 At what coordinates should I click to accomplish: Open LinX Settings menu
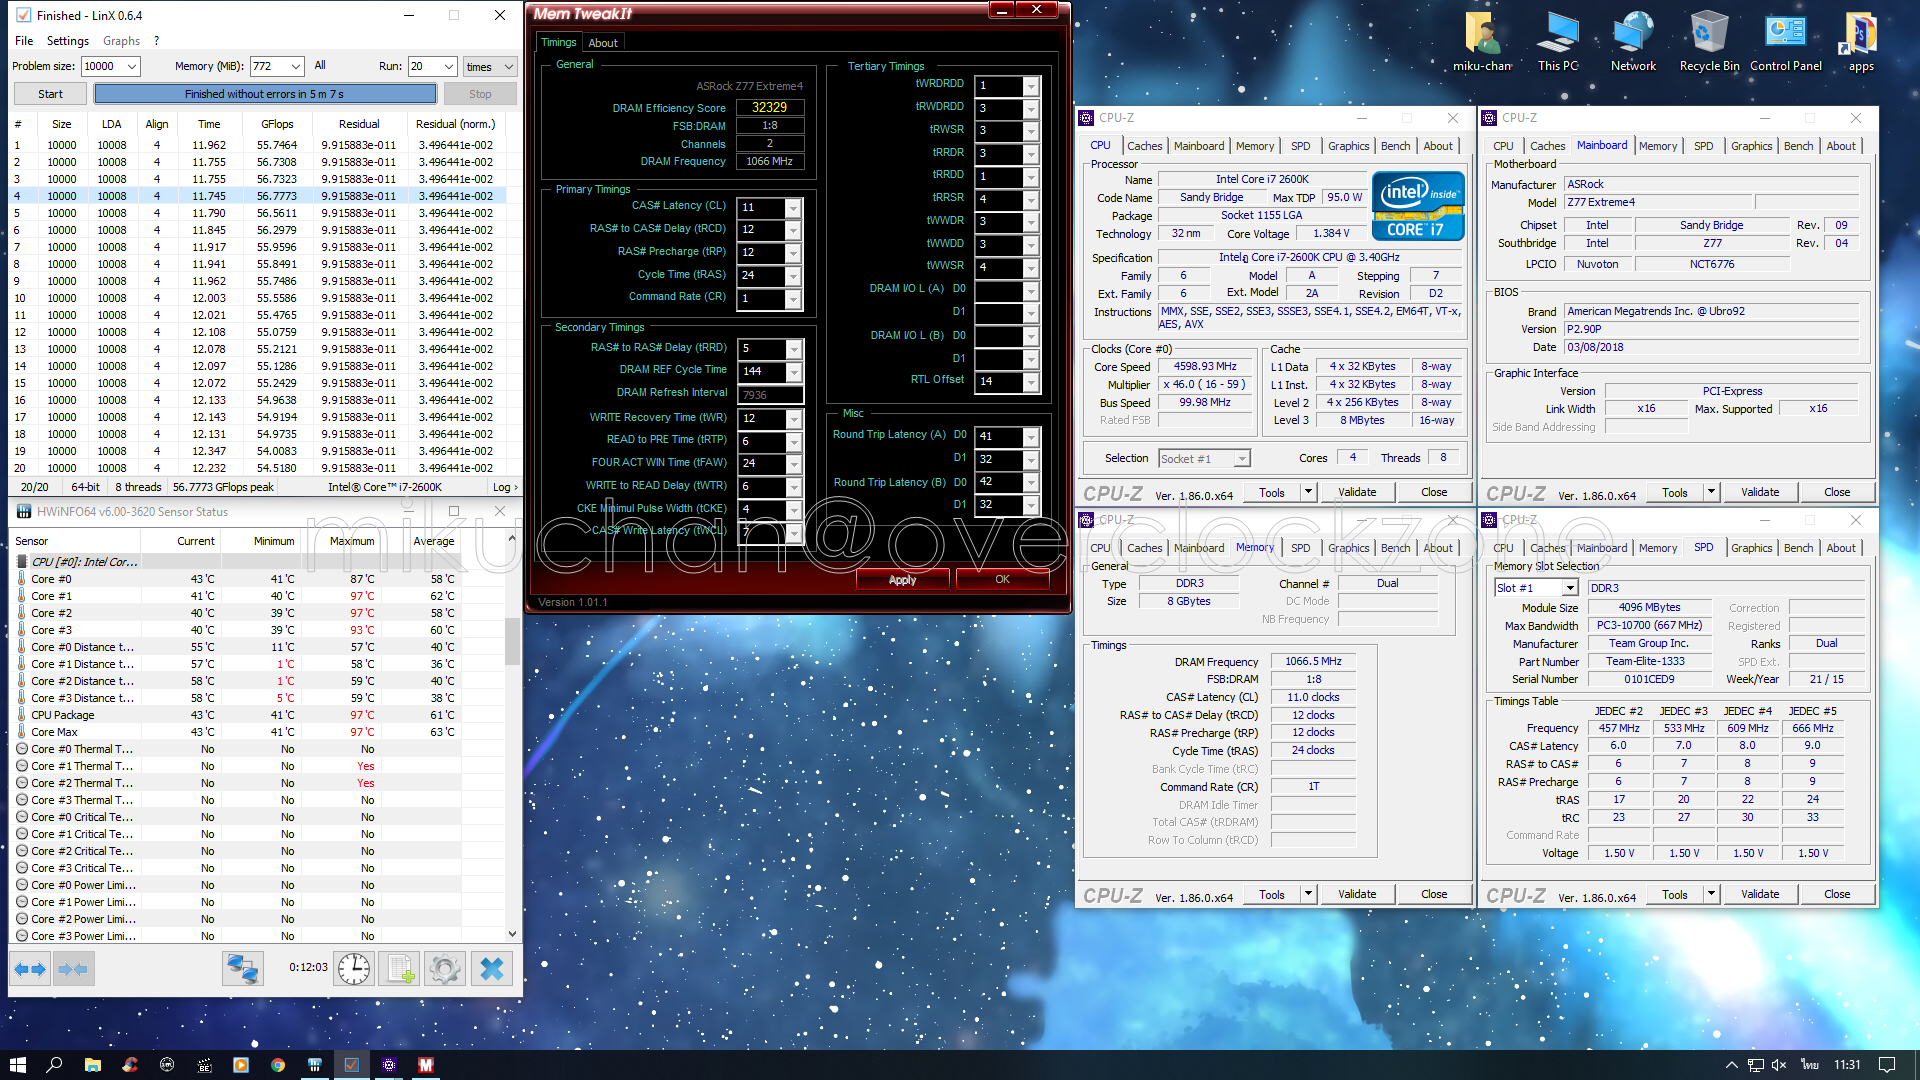(x=68, y=41)
